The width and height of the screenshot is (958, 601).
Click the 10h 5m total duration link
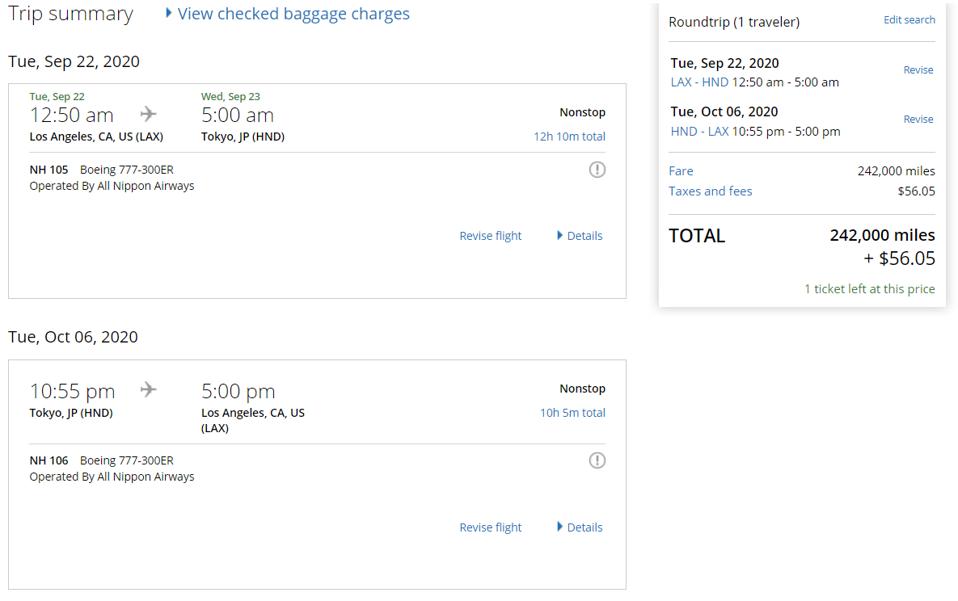[x=572, y=413]
